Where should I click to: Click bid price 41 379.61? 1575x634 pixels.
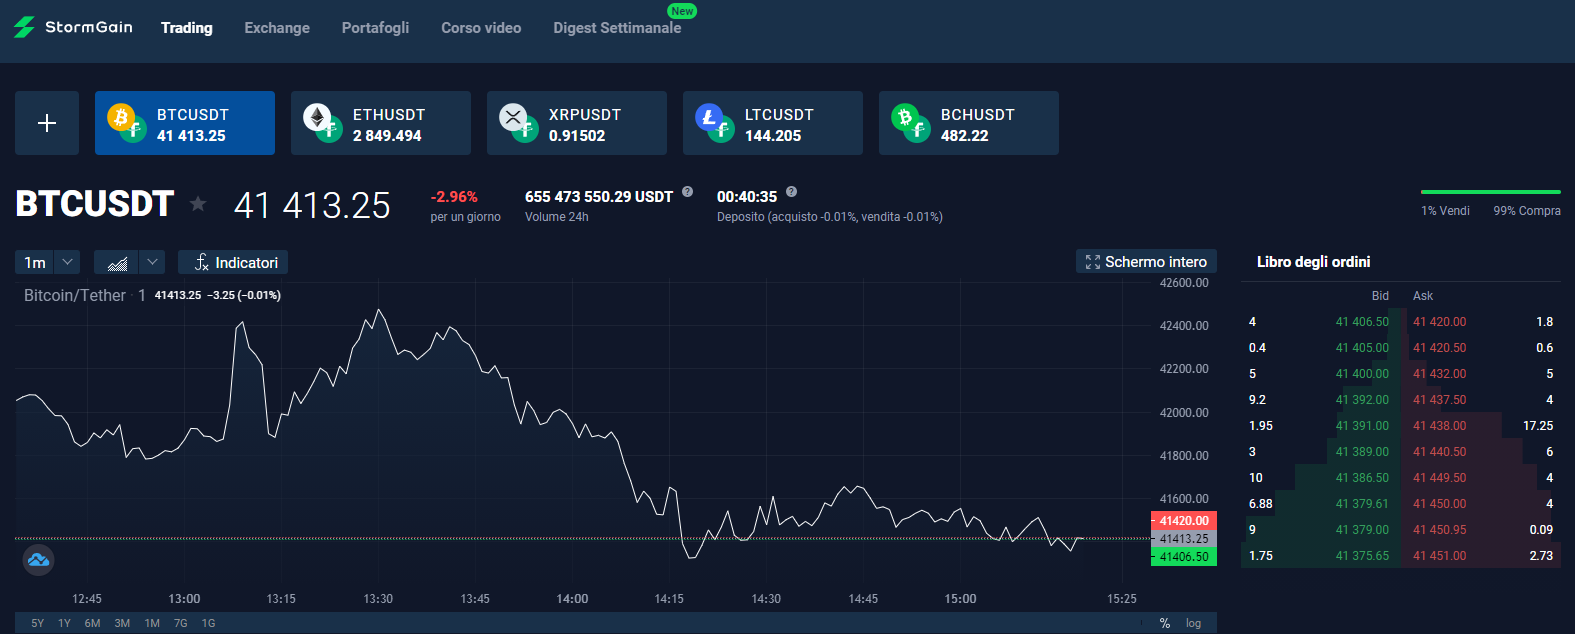coord(1362,504)
